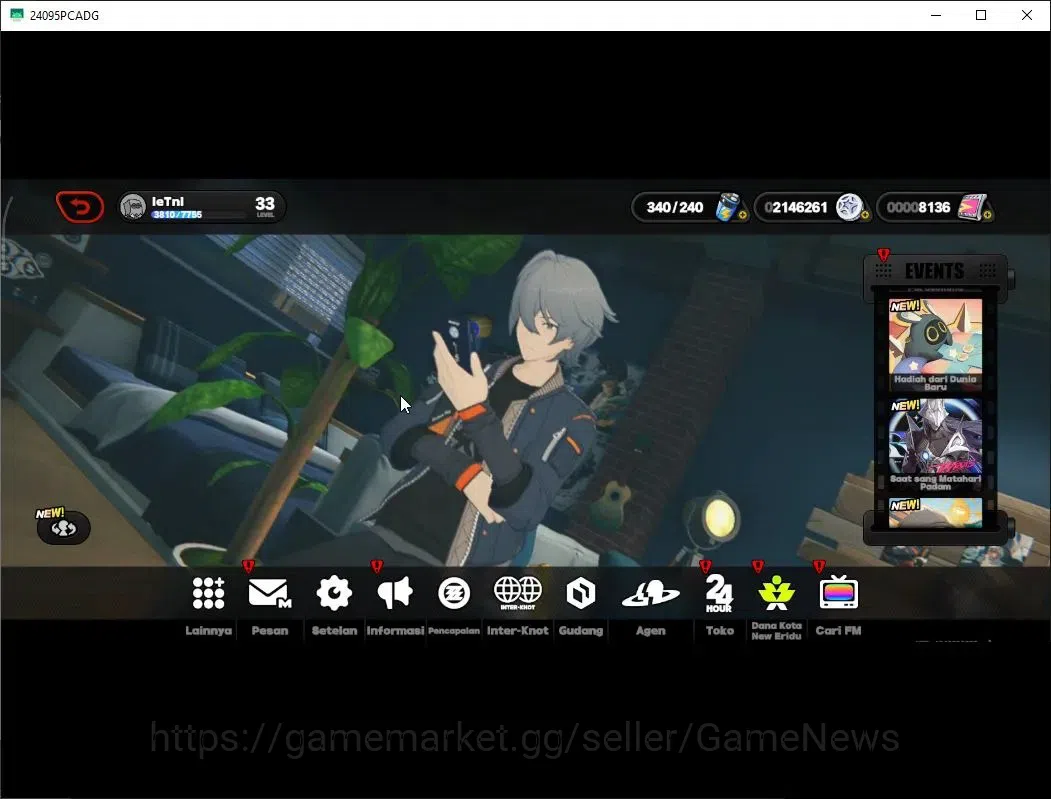Add film currency plus beside 00008136
This screenshot has height=799, width=1051.
[x=987, y=215]
